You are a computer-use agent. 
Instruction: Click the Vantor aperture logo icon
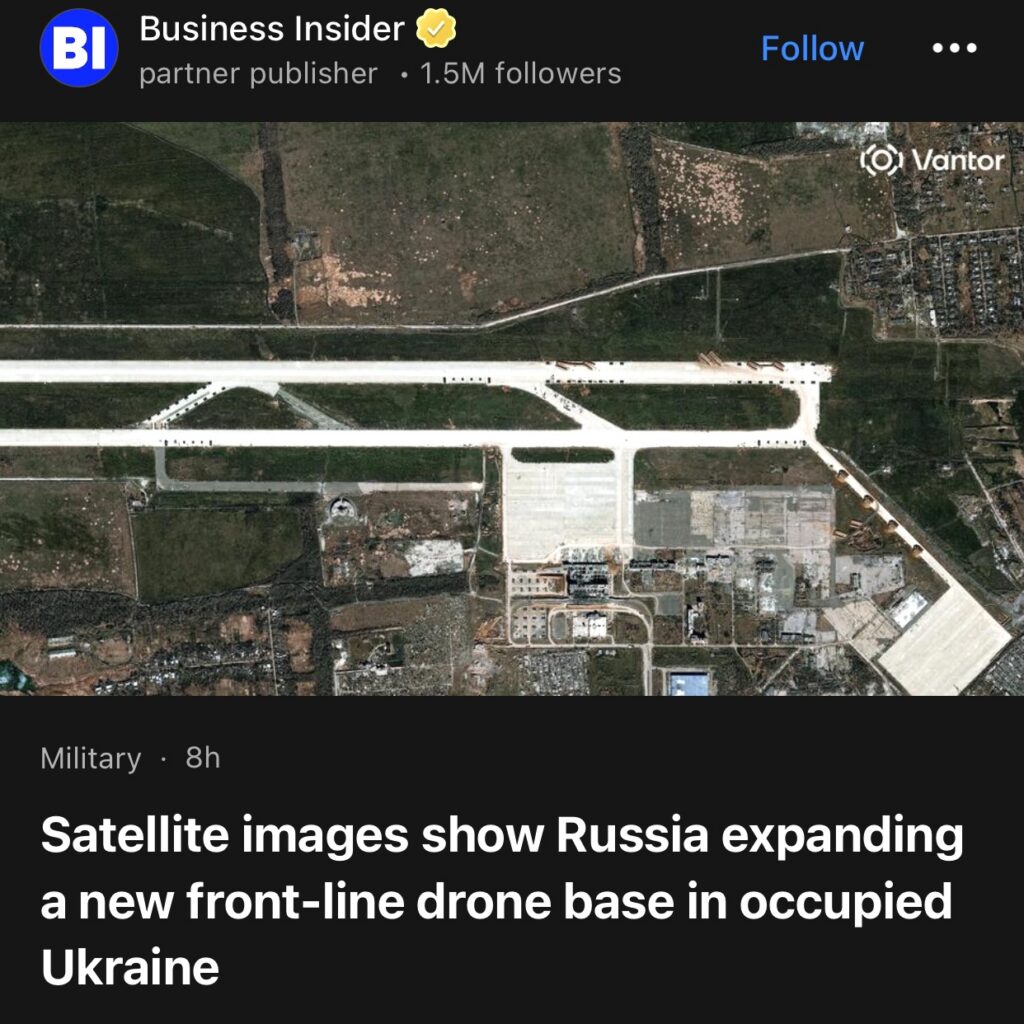(882, 160)
